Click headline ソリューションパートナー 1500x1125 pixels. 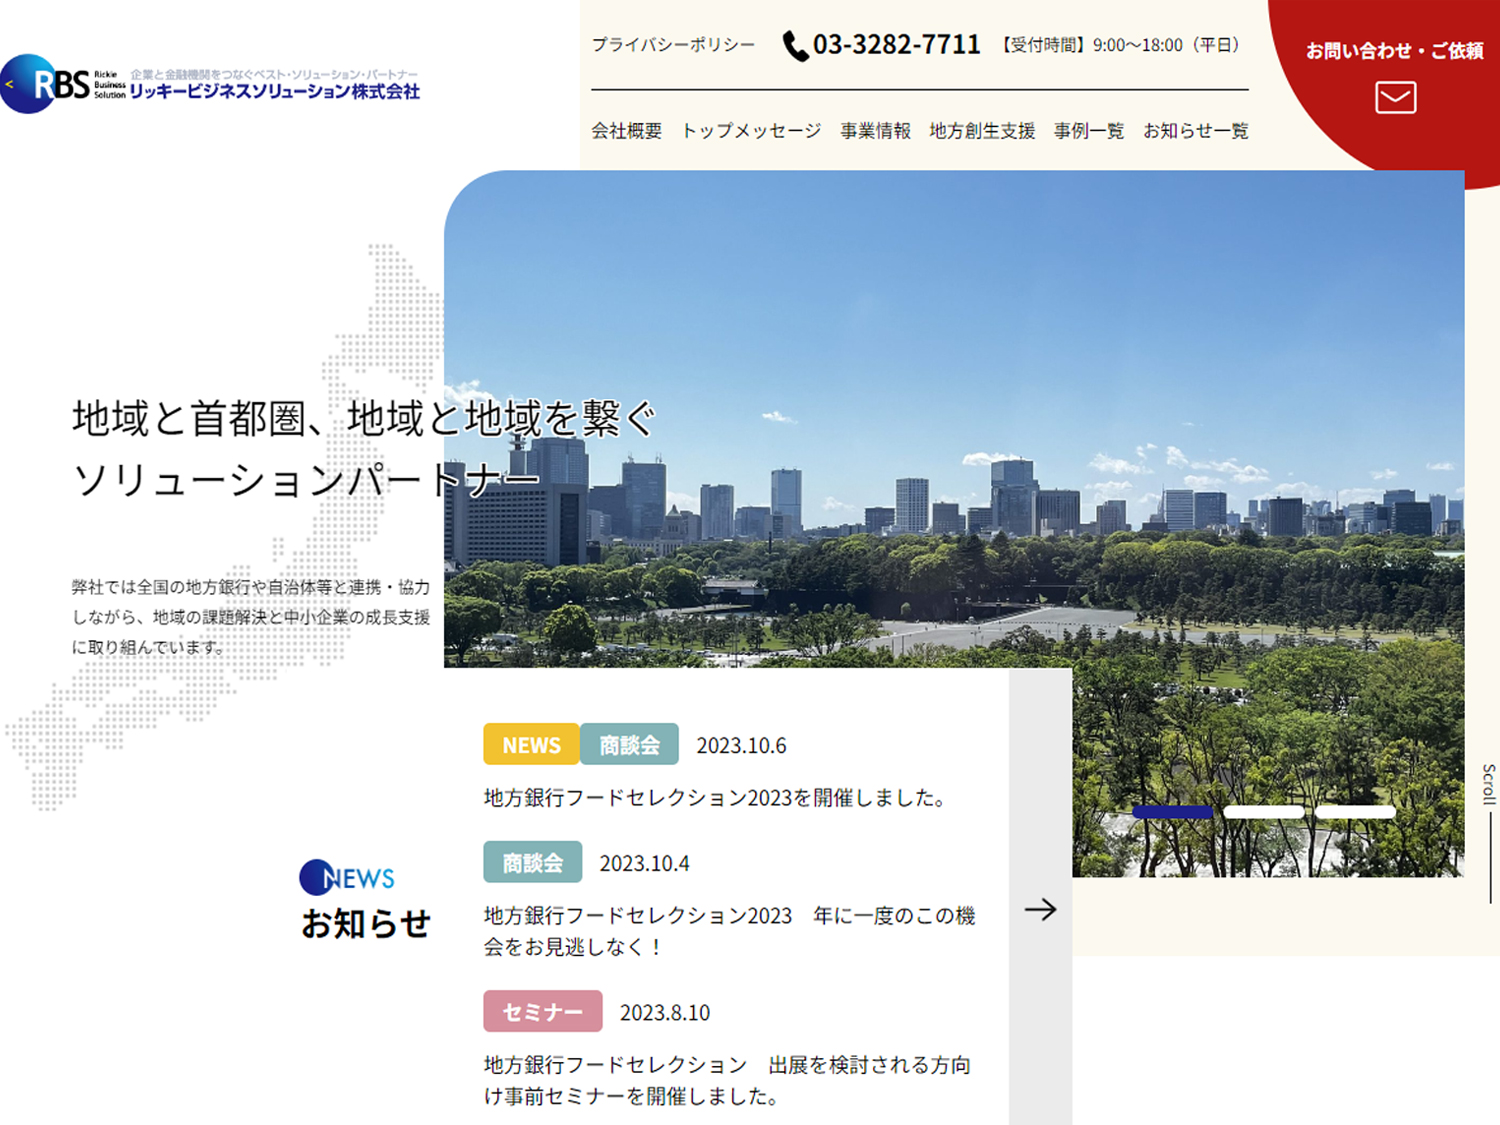click(x=306, y=480)
